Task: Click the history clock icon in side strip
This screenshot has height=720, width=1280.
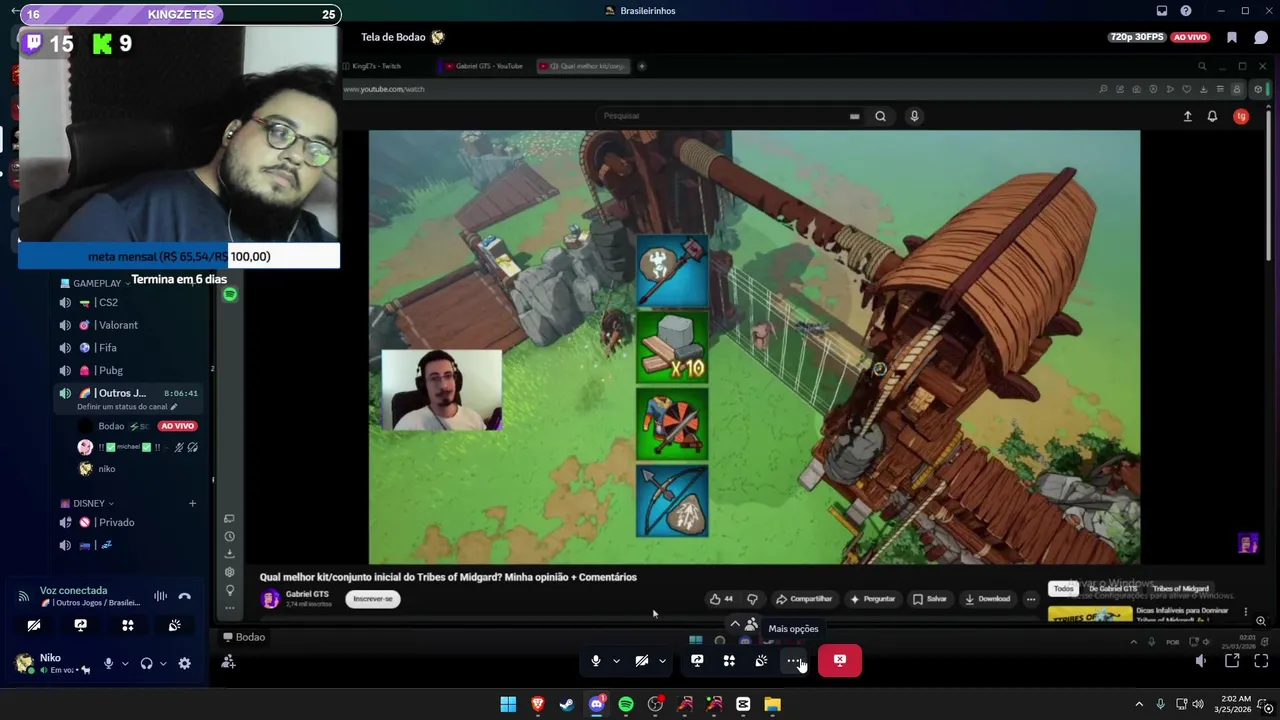Action: tap(229, 536)
